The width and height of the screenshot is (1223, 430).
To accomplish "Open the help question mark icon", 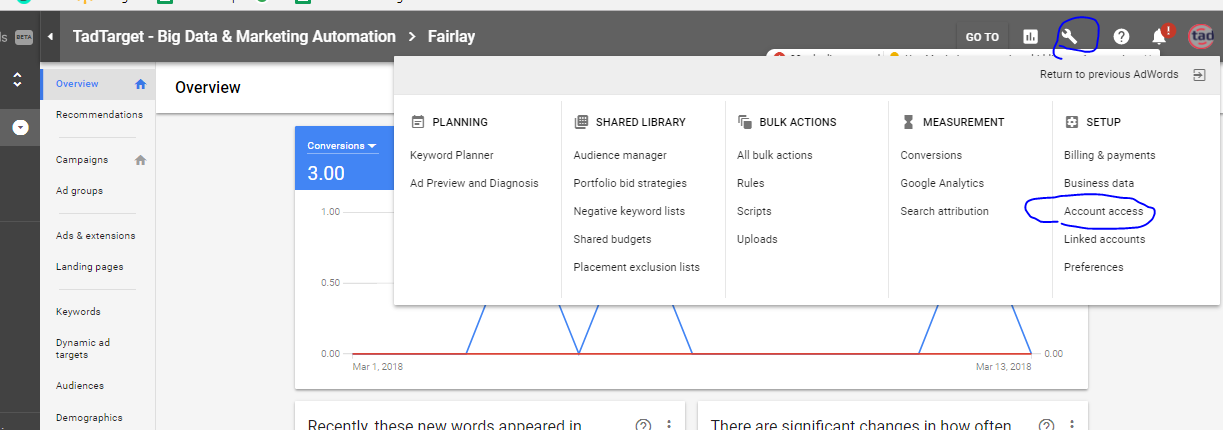I will (x=1121, y=37).
